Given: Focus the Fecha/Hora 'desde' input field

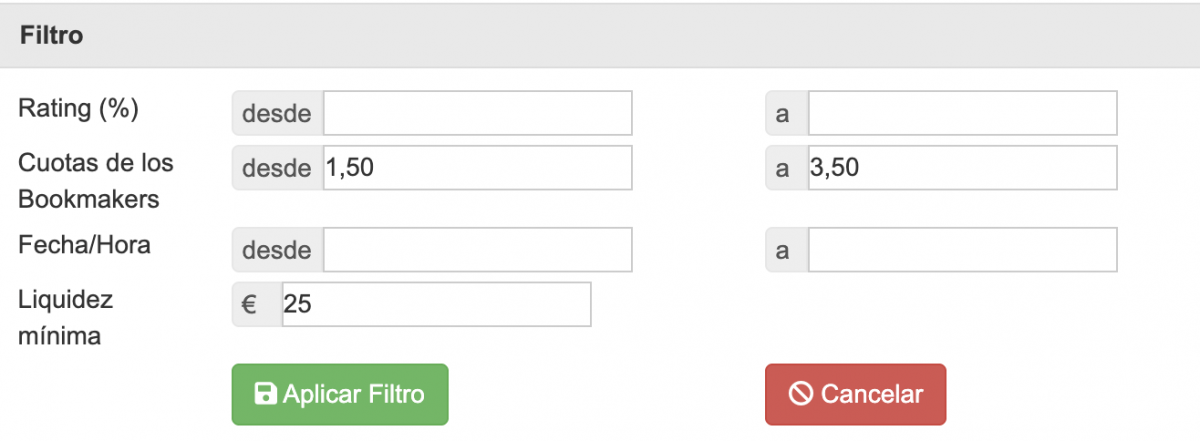Looking at the screenshot, I should pyautogui.click(x=477, y=250).
